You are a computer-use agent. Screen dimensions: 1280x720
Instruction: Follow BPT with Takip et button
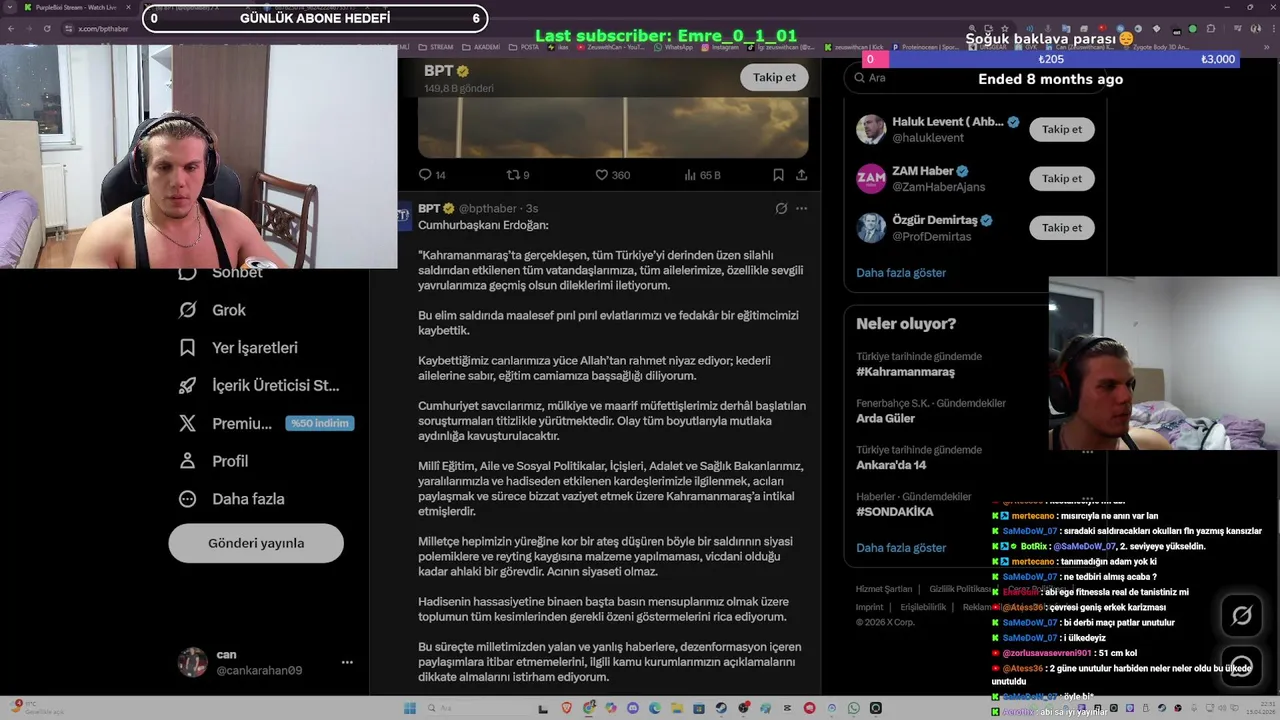click(x=774, y=77)
